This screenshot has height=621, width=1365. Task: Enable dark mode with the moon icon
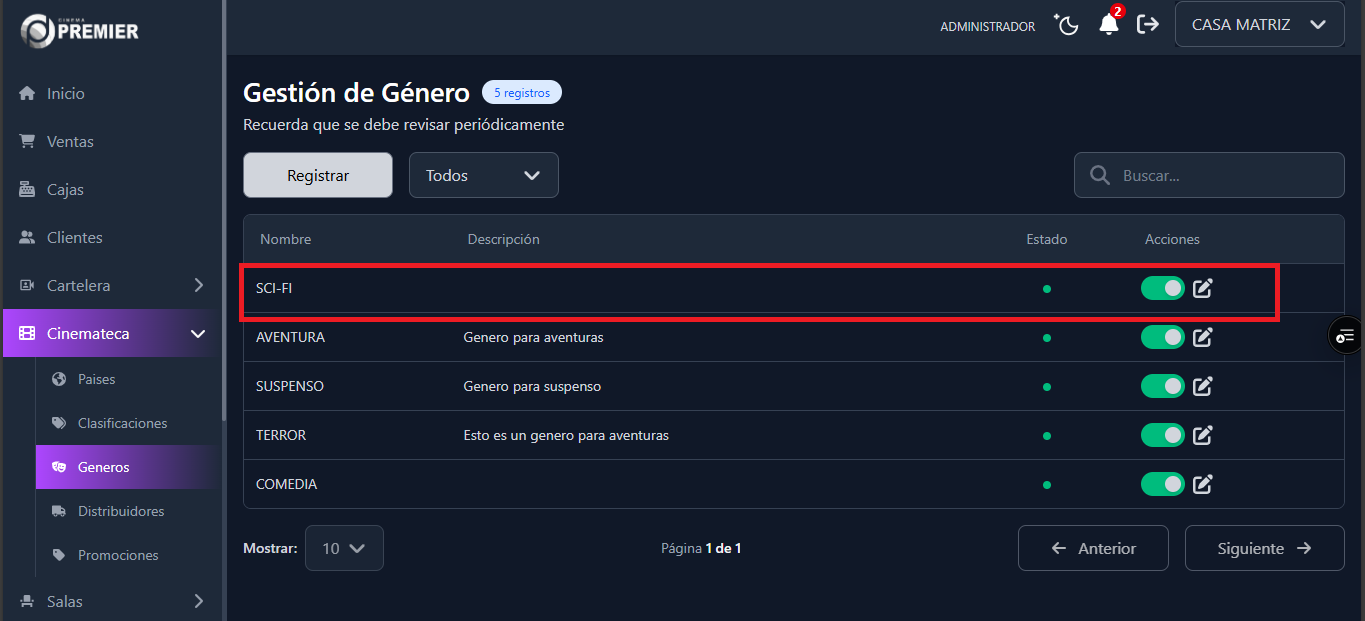(1066, 25)
